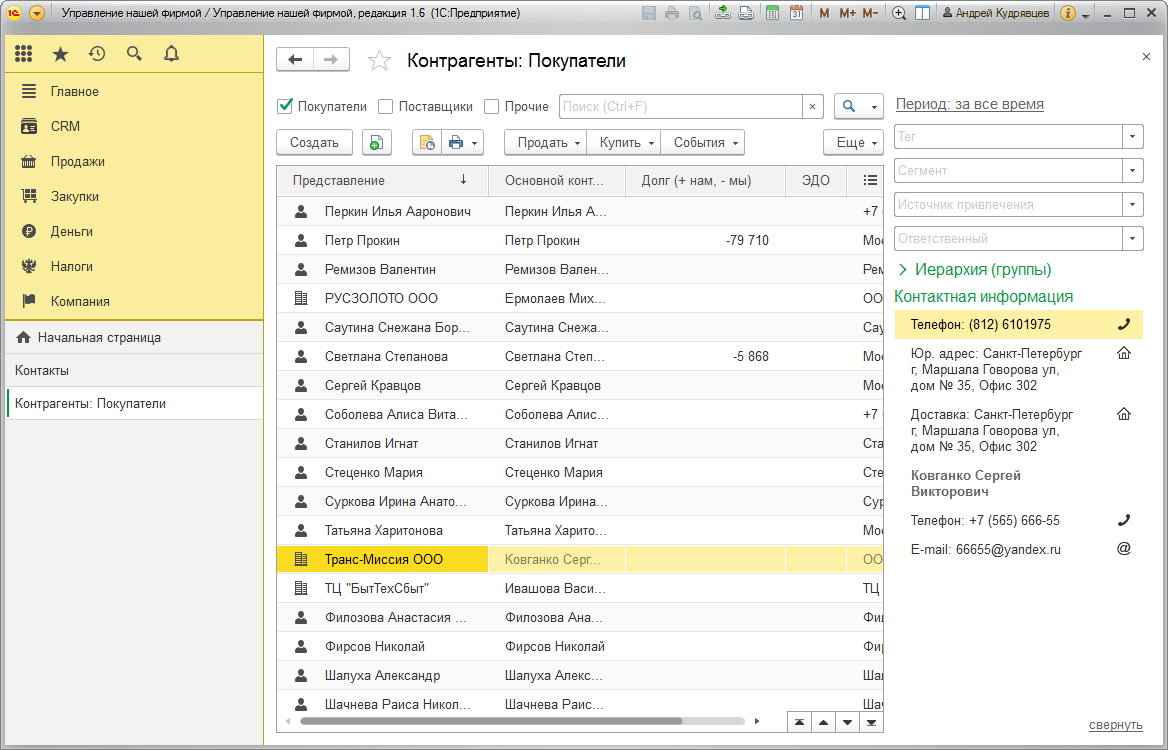Switch to the Контакты tab
Screen dimensions: 1168x750
[x=134, y=370]
